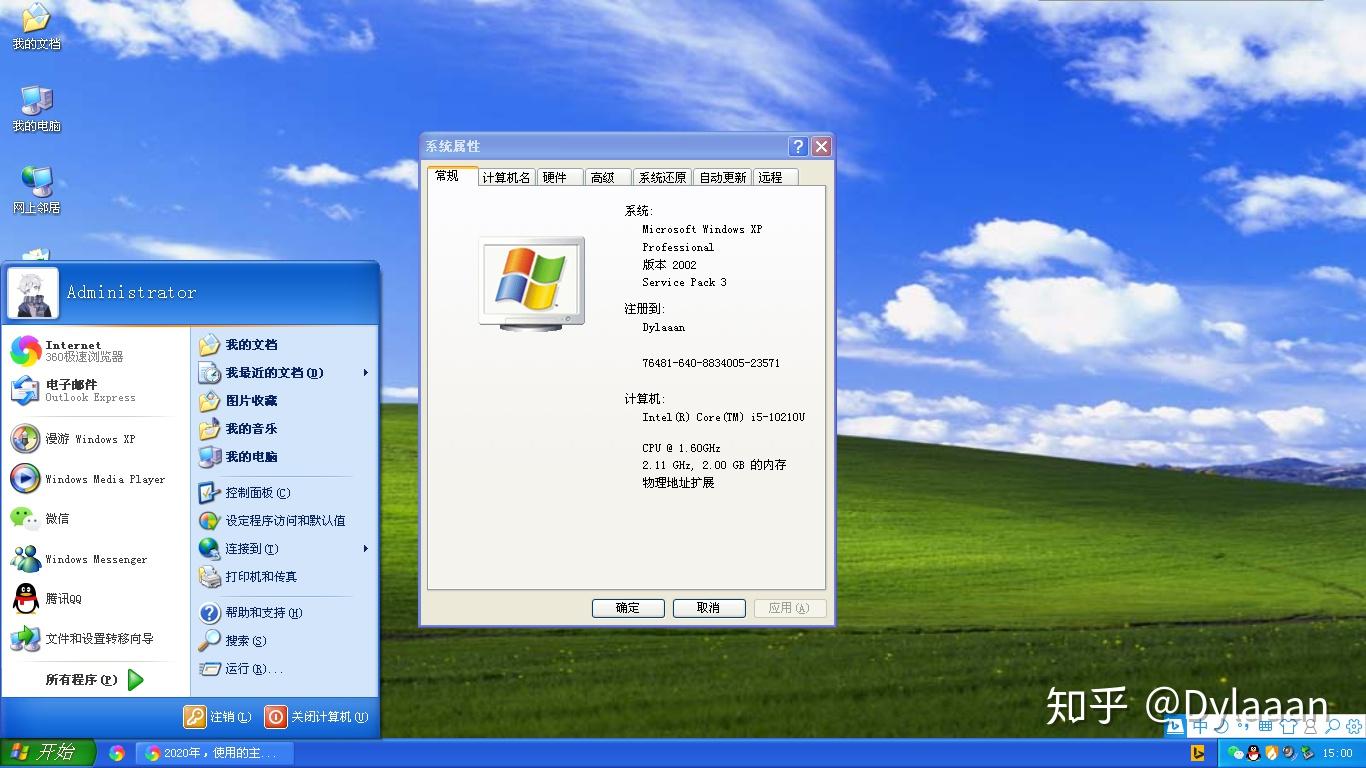This screenshot has width=1366, height=768.
Task: Click the 开始 Start button
Action: [x=47, y=753]
